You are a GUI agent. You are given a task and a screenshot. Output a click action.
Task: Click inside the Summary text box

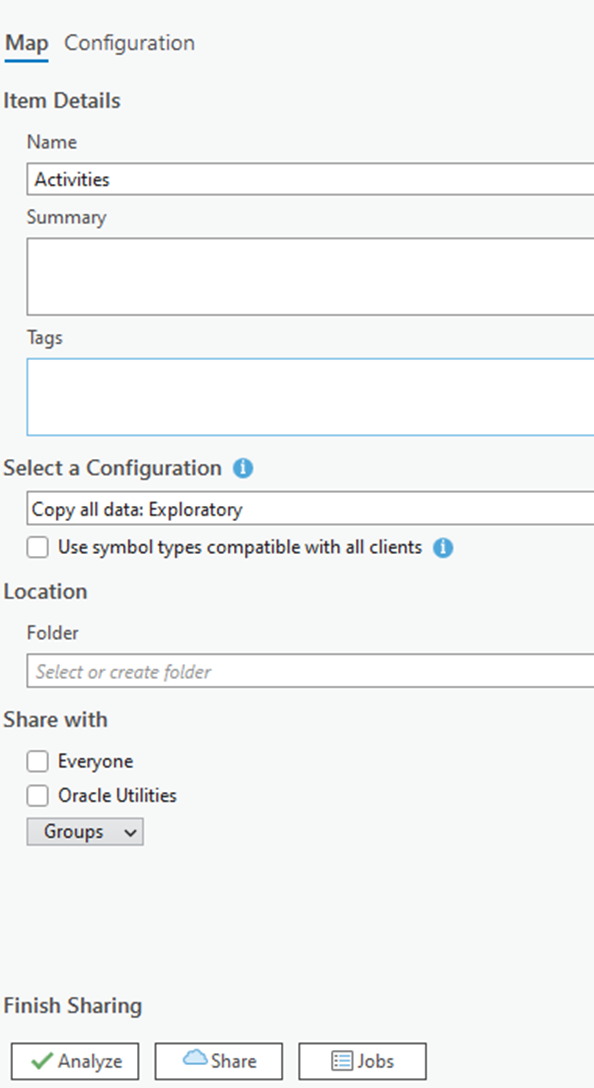(x=310, y=276)
